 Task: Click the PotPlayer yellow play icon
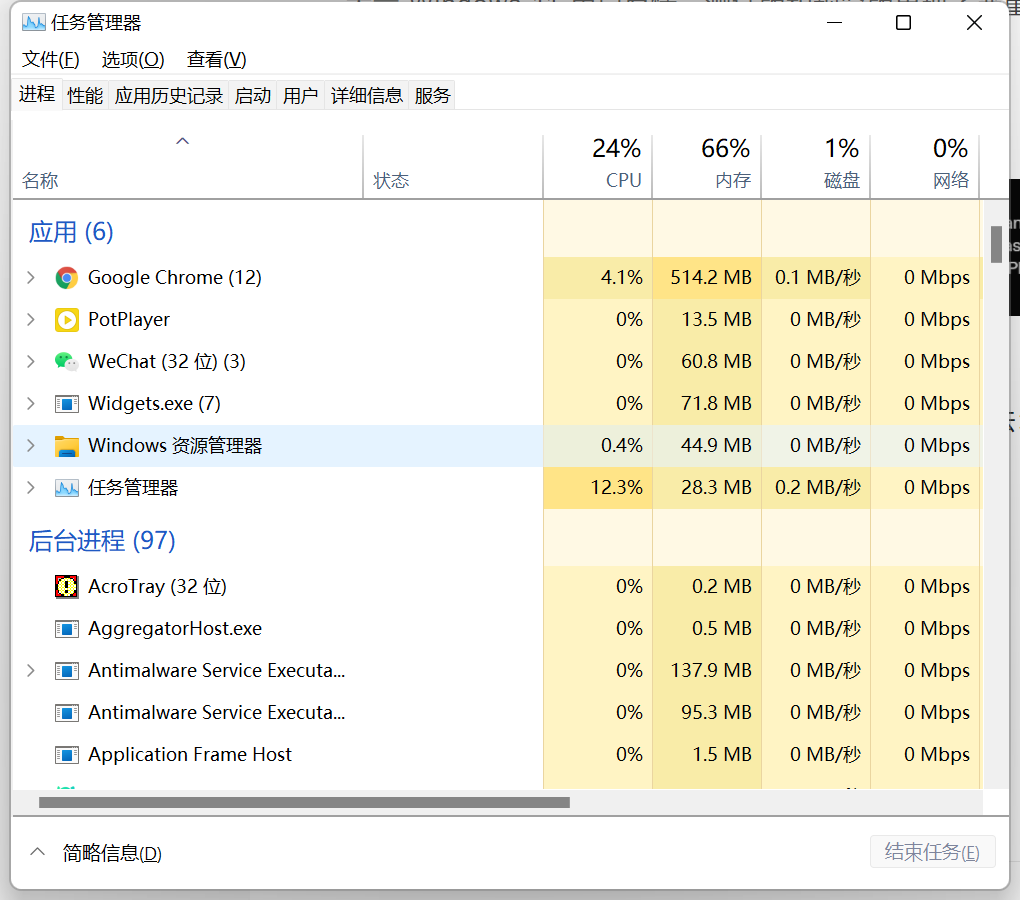pyautogui.click(x=66, y=320)
